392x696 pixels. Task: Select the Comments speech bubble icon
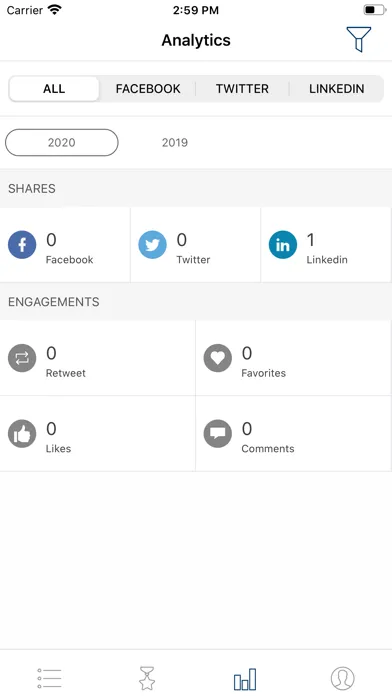218,434
